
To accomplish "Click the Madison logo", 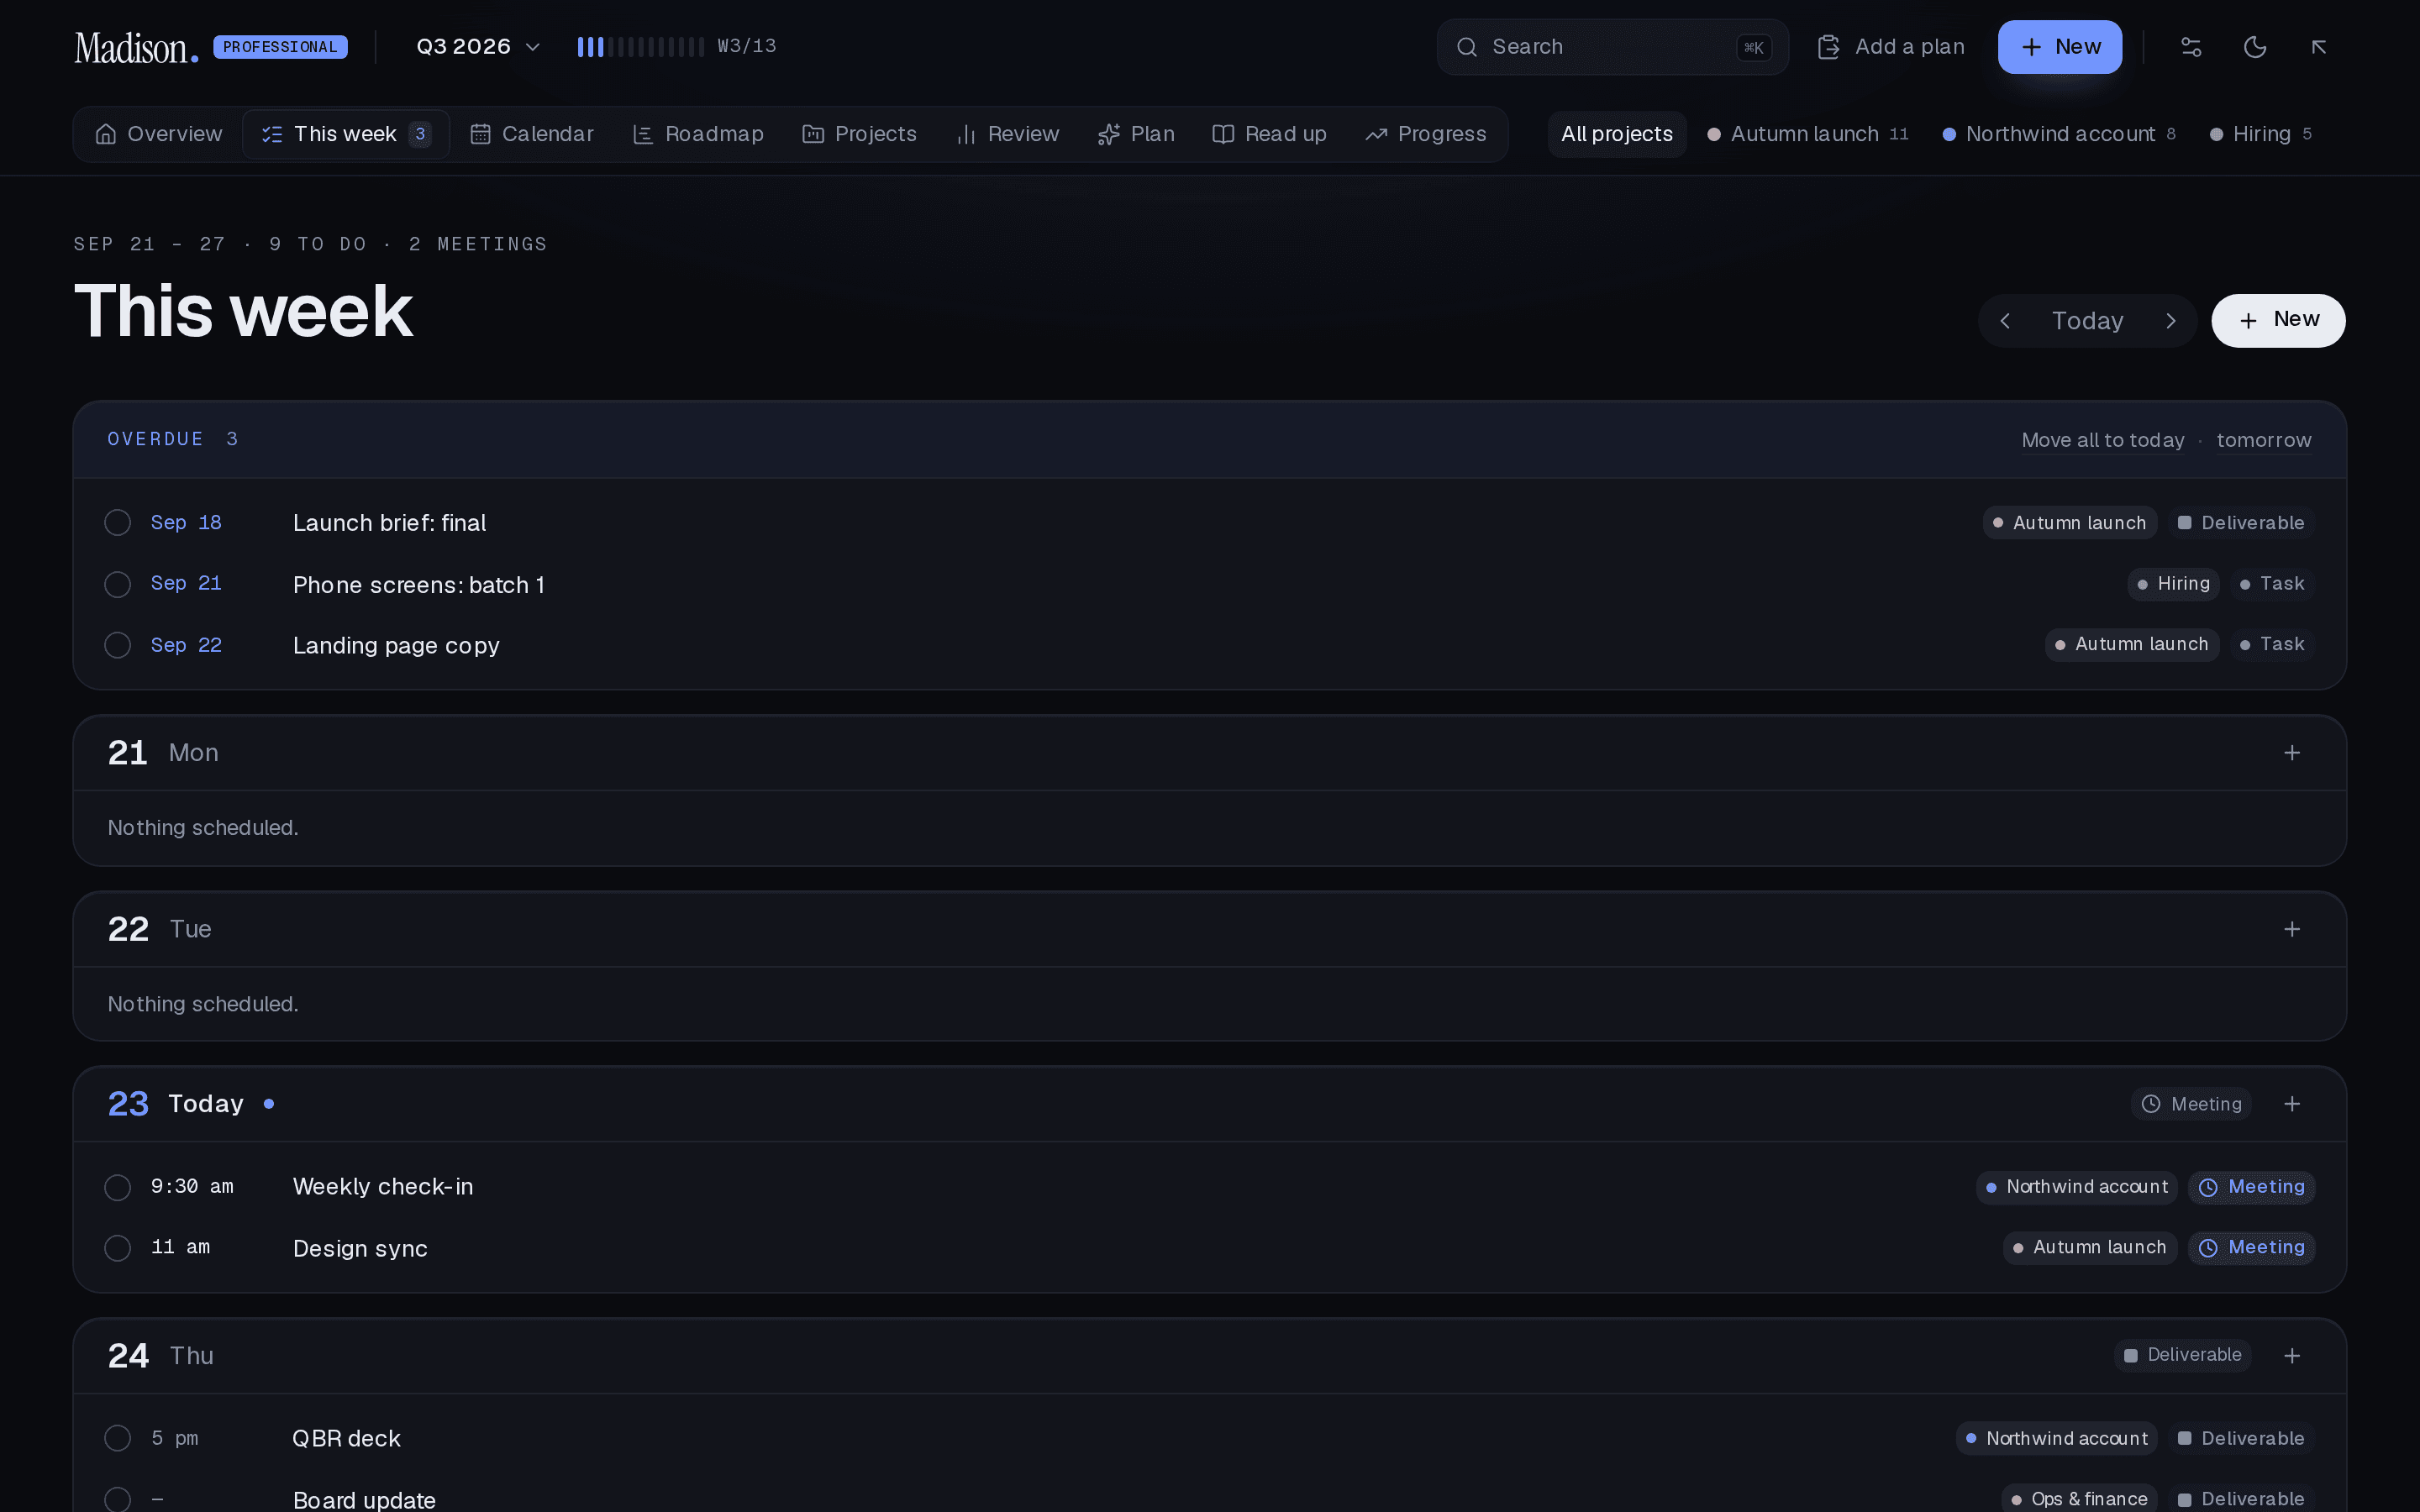I will click(x=137, y=47).
